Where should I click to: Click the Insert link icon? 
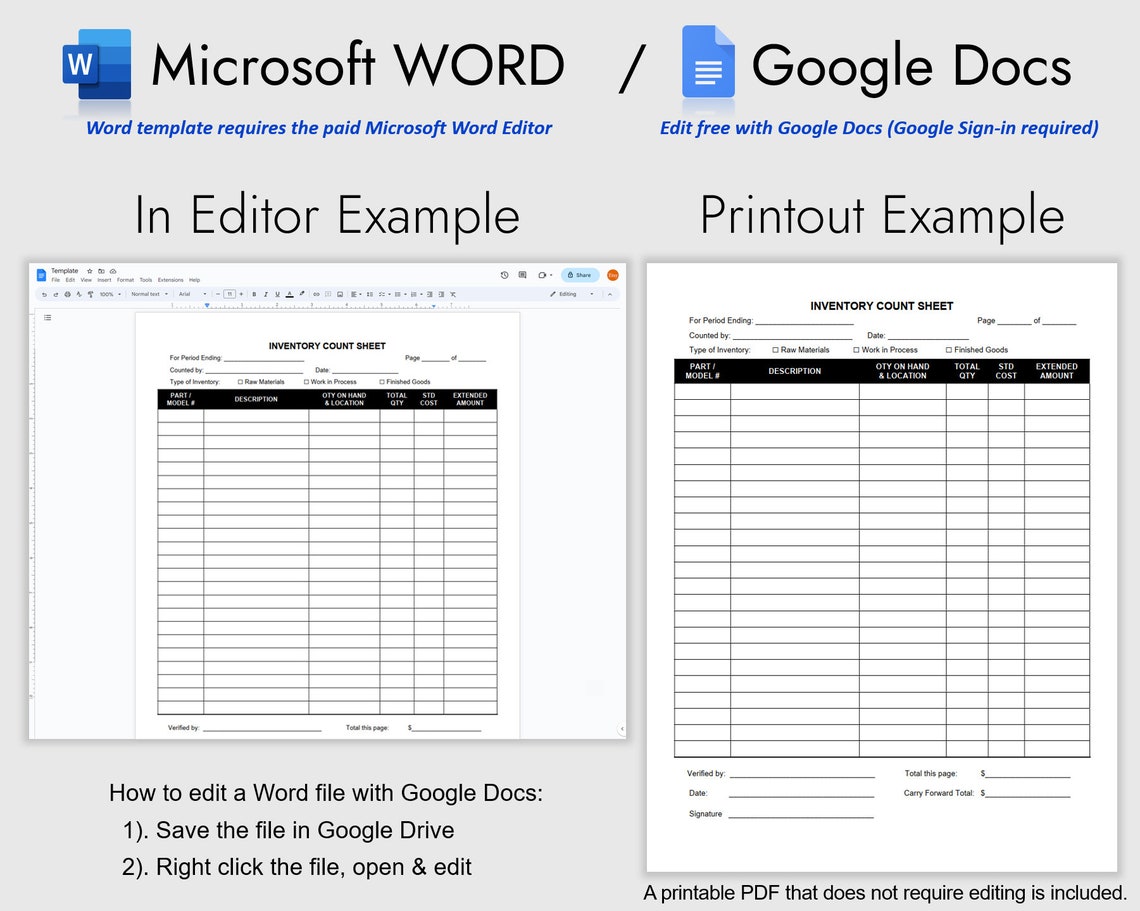coord(316,294)
